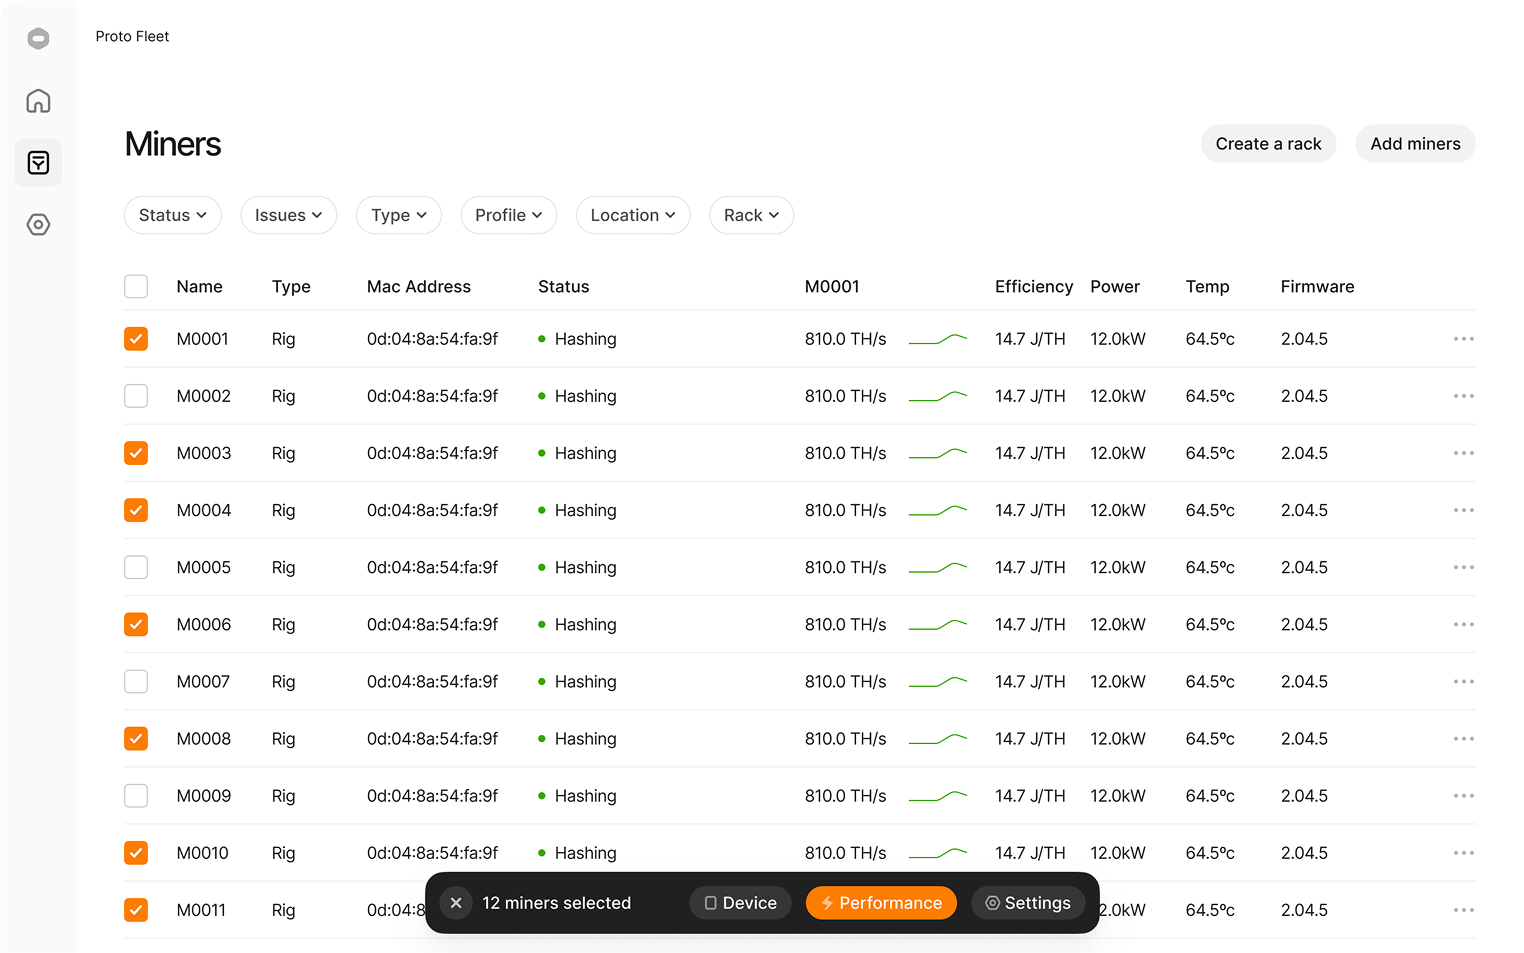Click the miner name M0006

pos(204,624)
